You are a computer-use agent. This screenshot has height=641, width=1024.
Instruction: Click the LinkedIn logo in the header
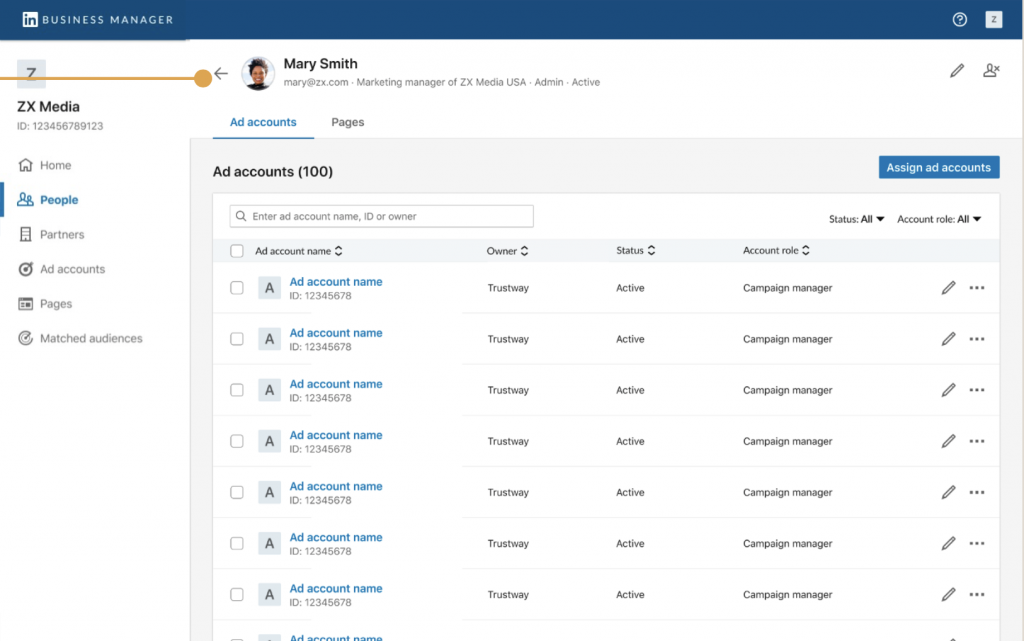[30, 20]
